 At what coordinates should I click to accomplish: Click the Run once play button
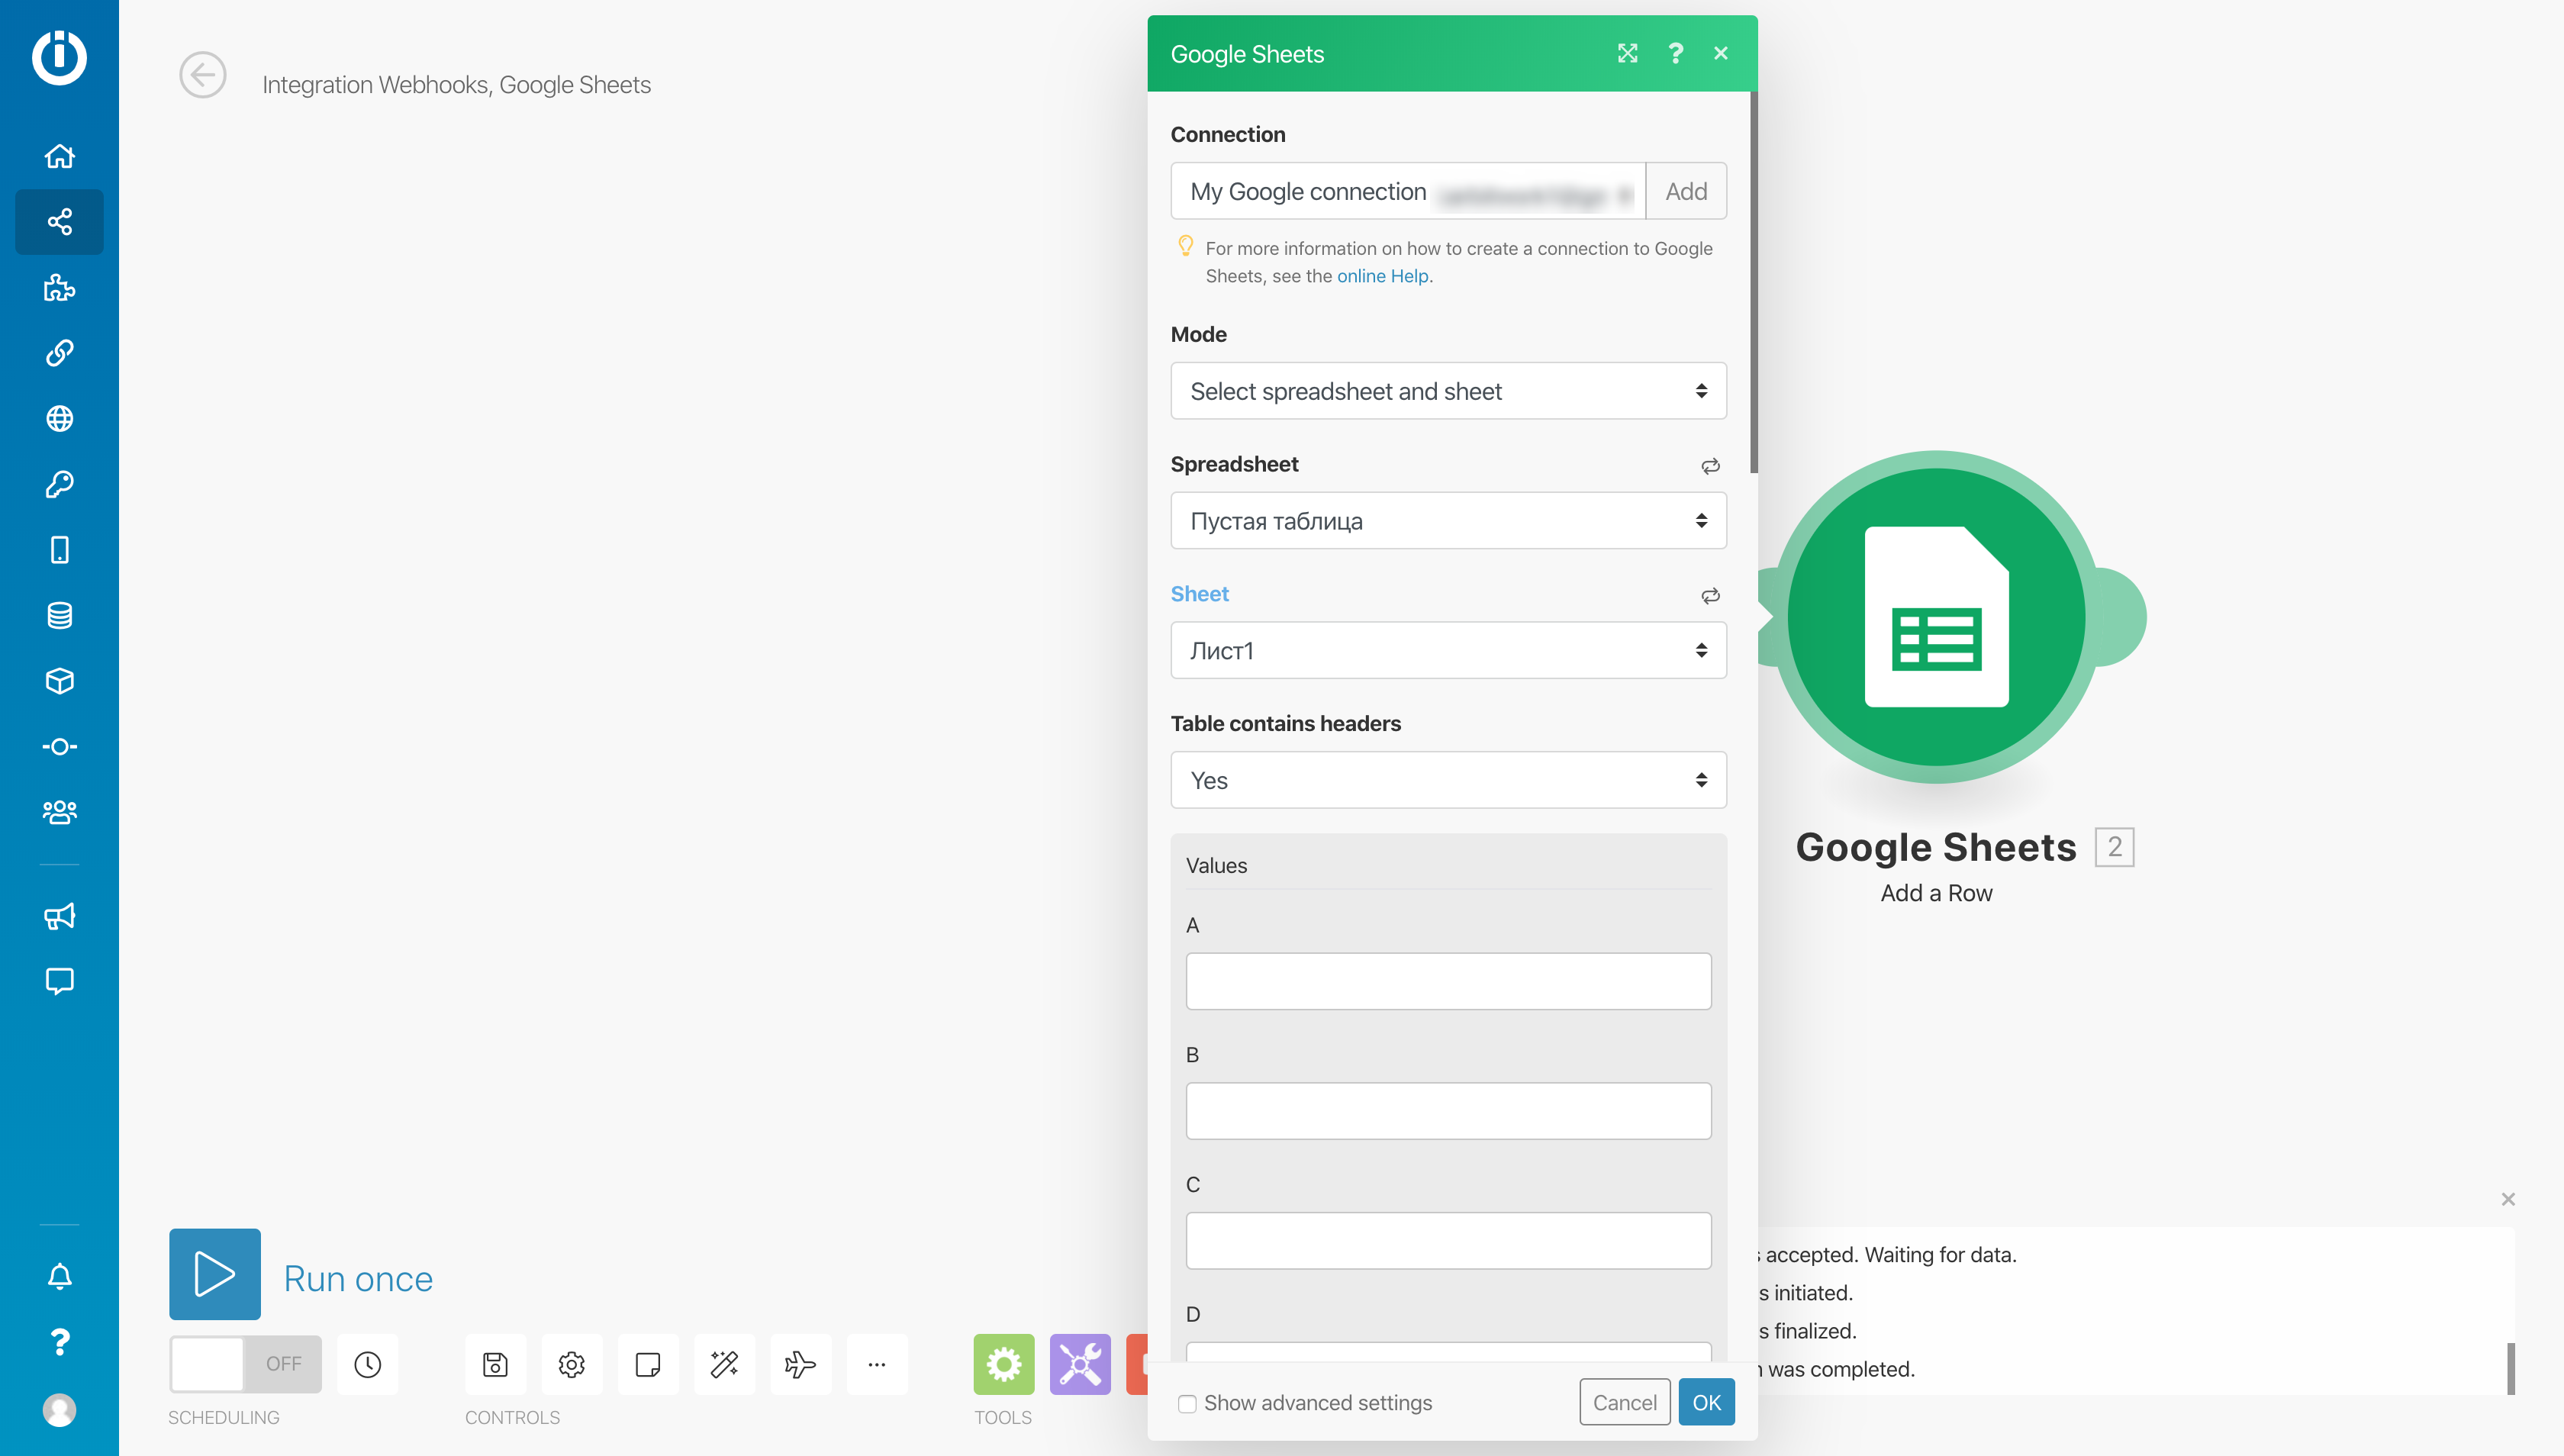coord(215,1275)
